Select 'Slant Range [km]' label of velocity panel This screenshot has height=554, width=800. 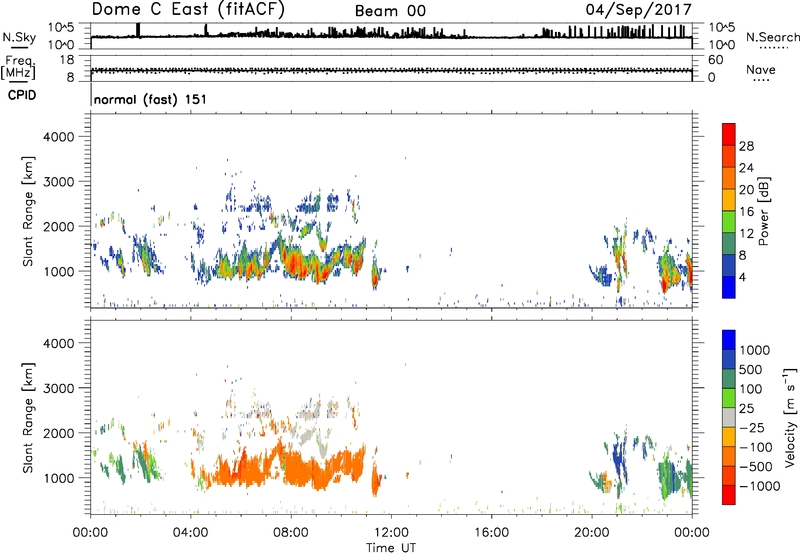point(28,418)
